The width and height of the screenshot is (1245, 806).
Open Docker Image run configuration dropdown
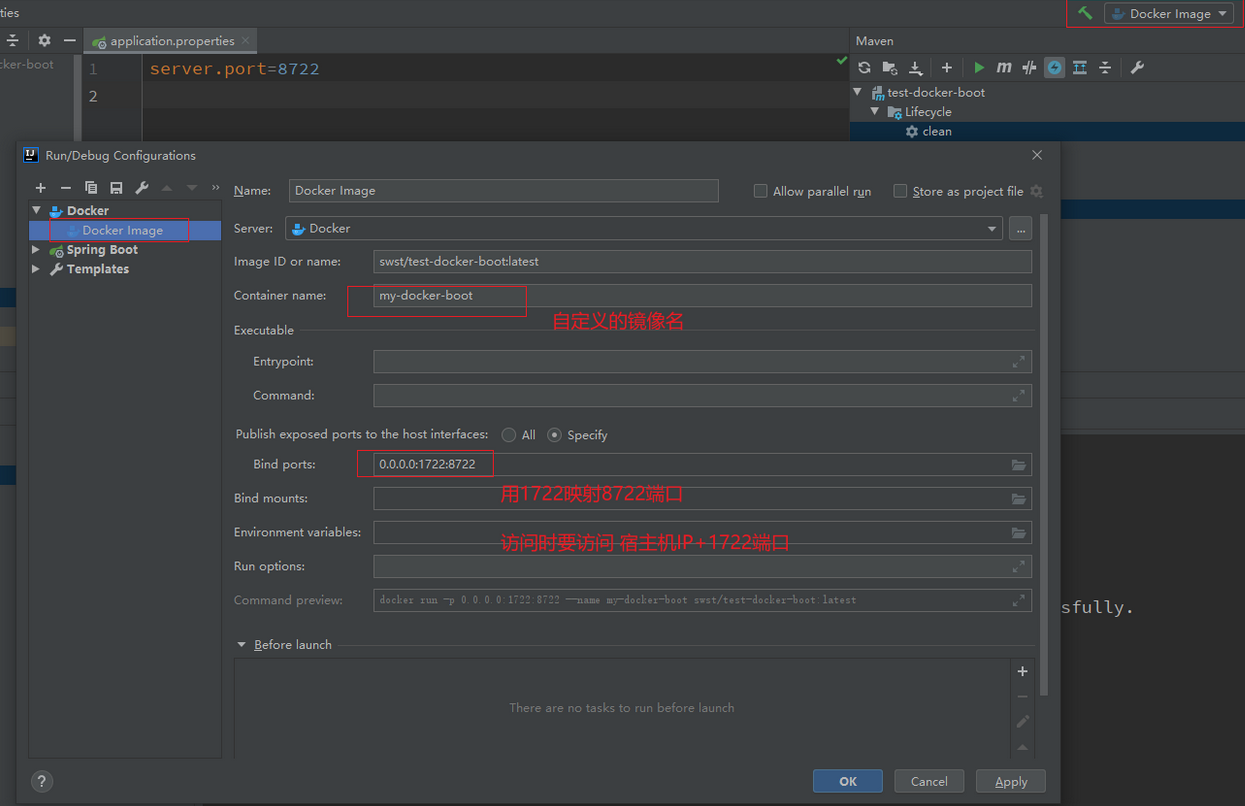point(1168,14)
